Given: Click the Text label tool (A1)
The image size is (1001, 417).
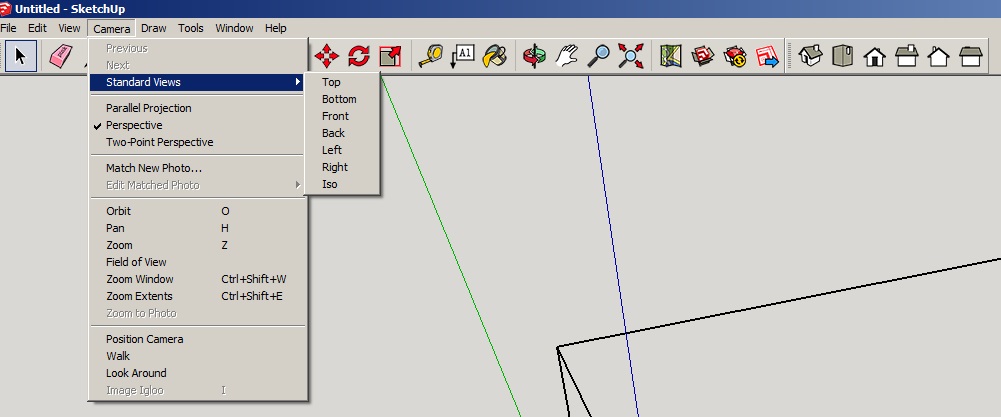Looking at the screenshot, I should [463, 56].
